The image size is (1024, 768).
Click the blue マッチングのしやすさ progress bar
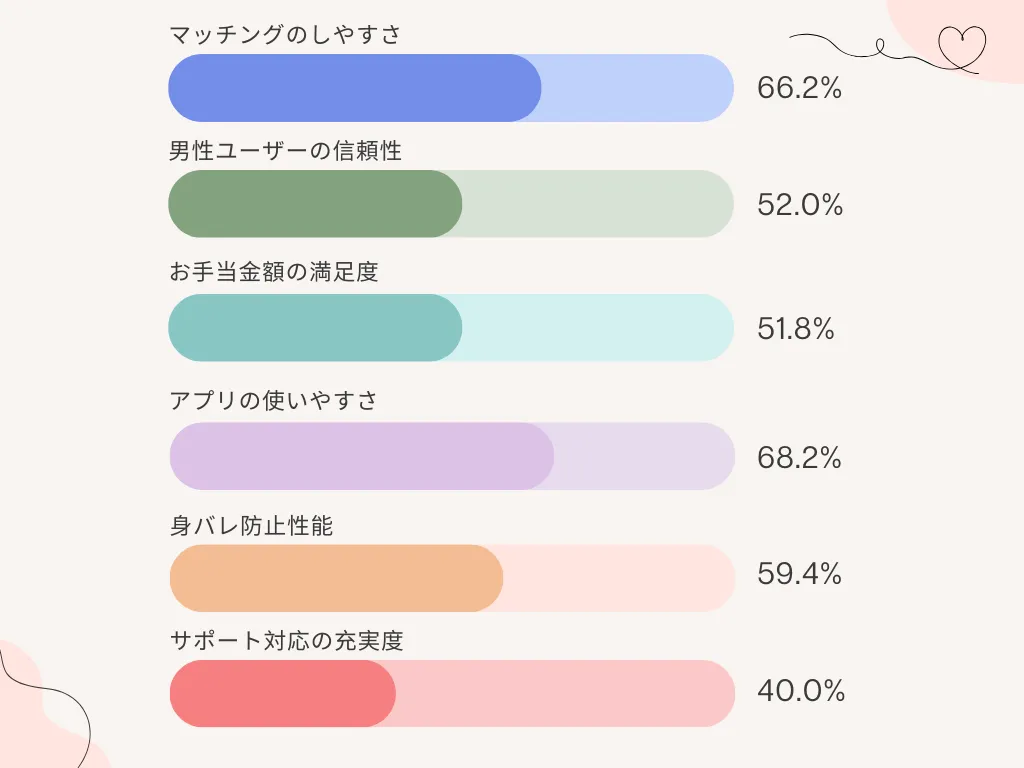pyautogui.click(x=355, y=88)
